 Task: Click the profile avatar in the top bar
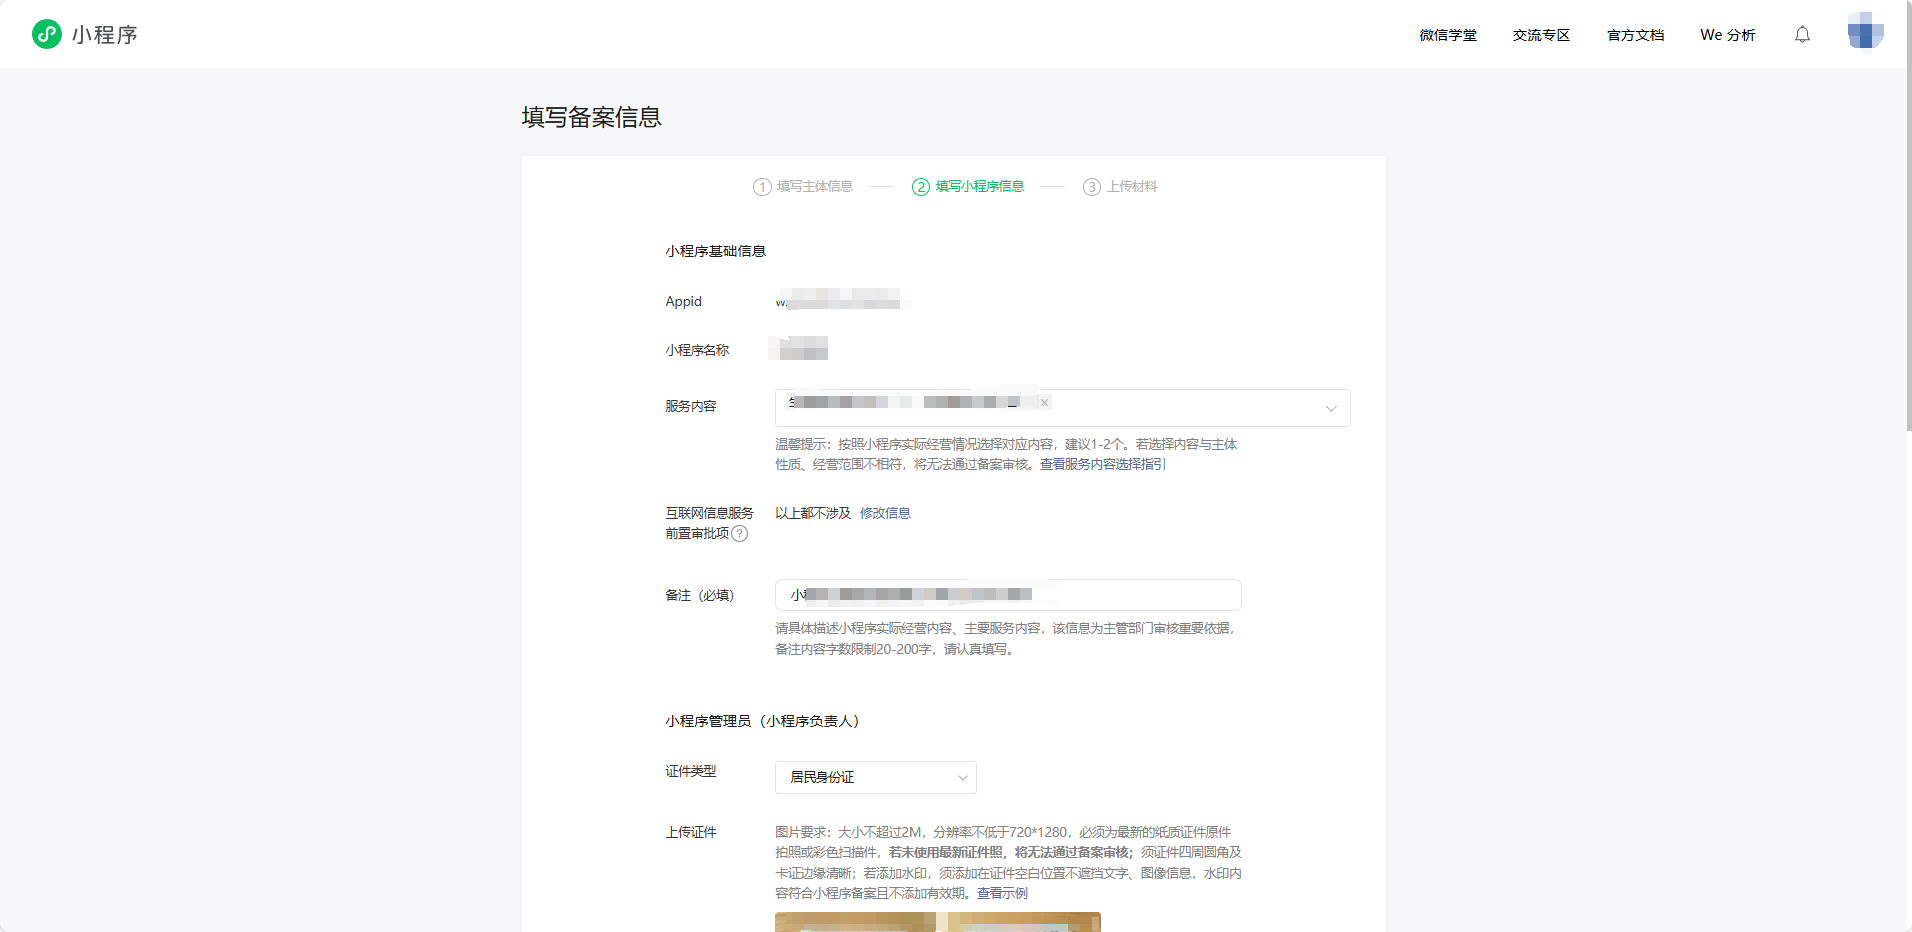coord(1864,31)
